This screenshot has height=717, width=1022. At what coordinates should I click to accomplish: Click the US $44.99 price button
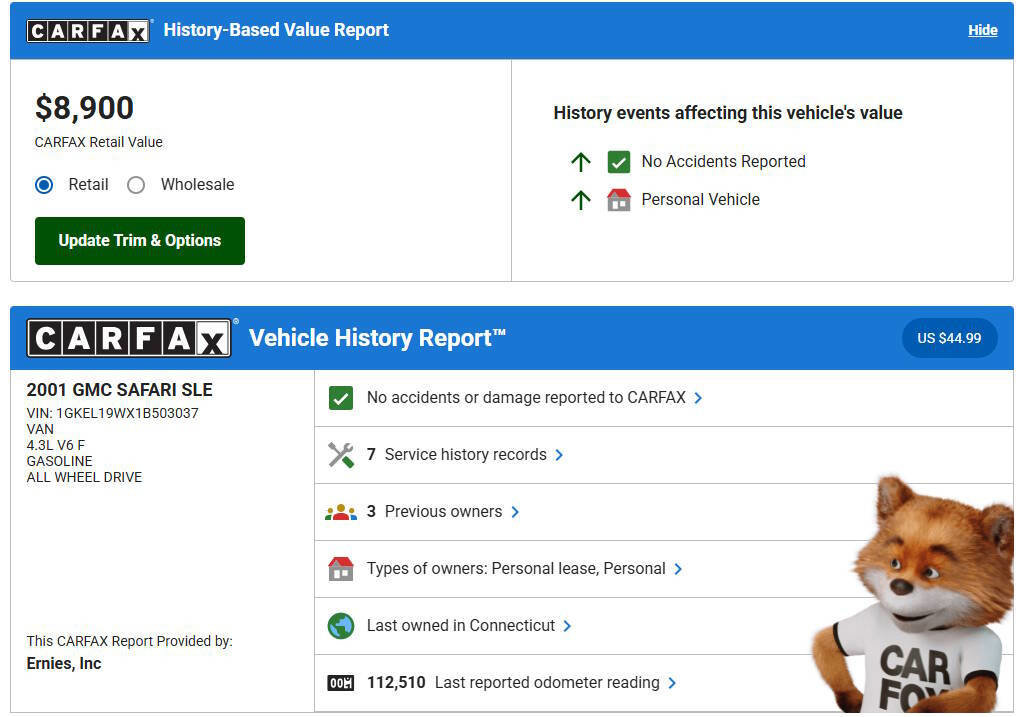(x=949, y=338)
